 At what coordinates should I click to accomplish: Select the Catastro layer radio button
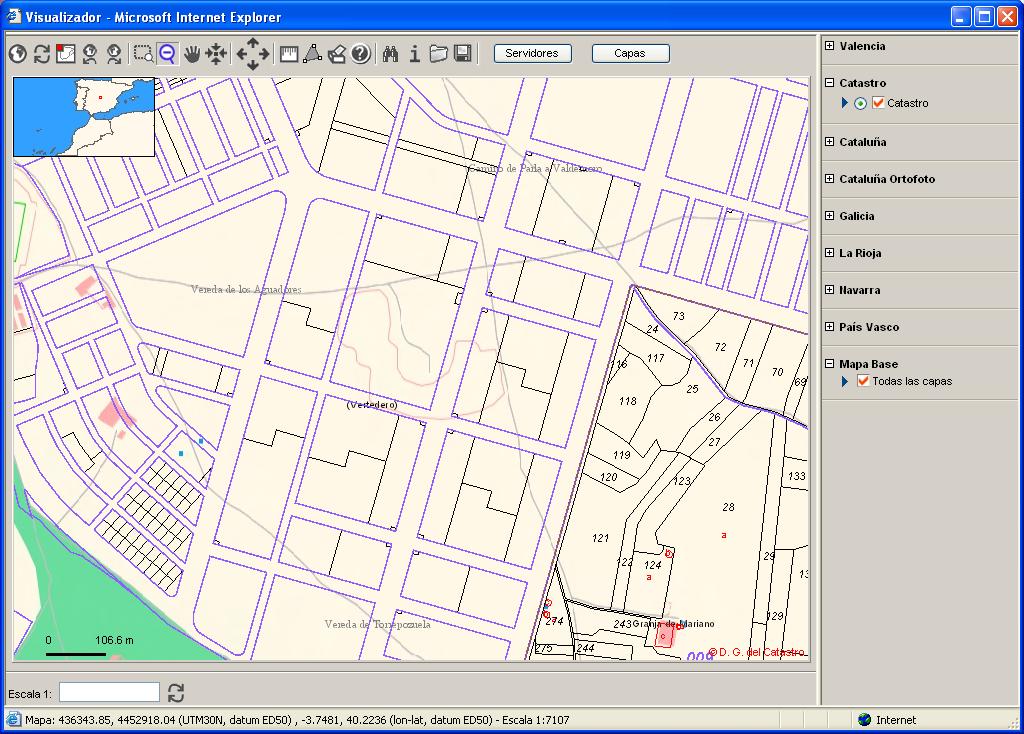pos(861,103)
